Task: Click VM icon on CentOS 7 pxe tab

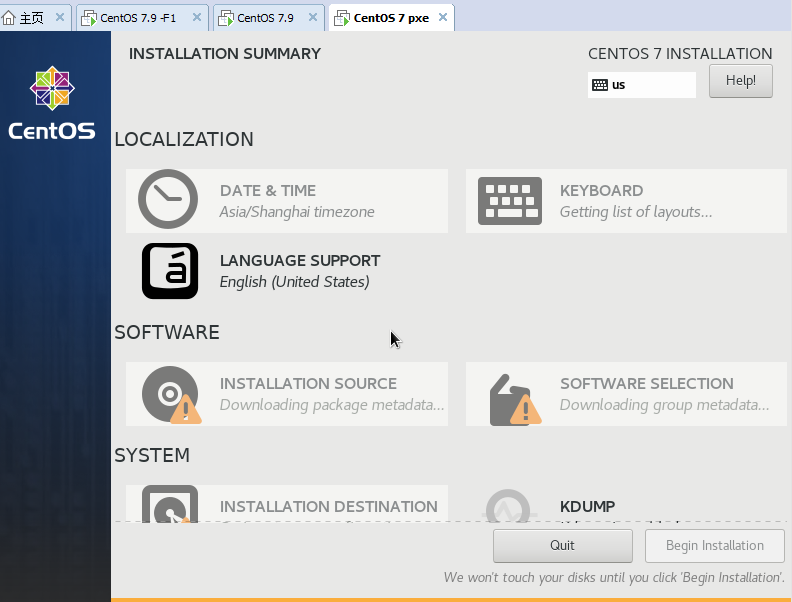Action: click(342, 19)
